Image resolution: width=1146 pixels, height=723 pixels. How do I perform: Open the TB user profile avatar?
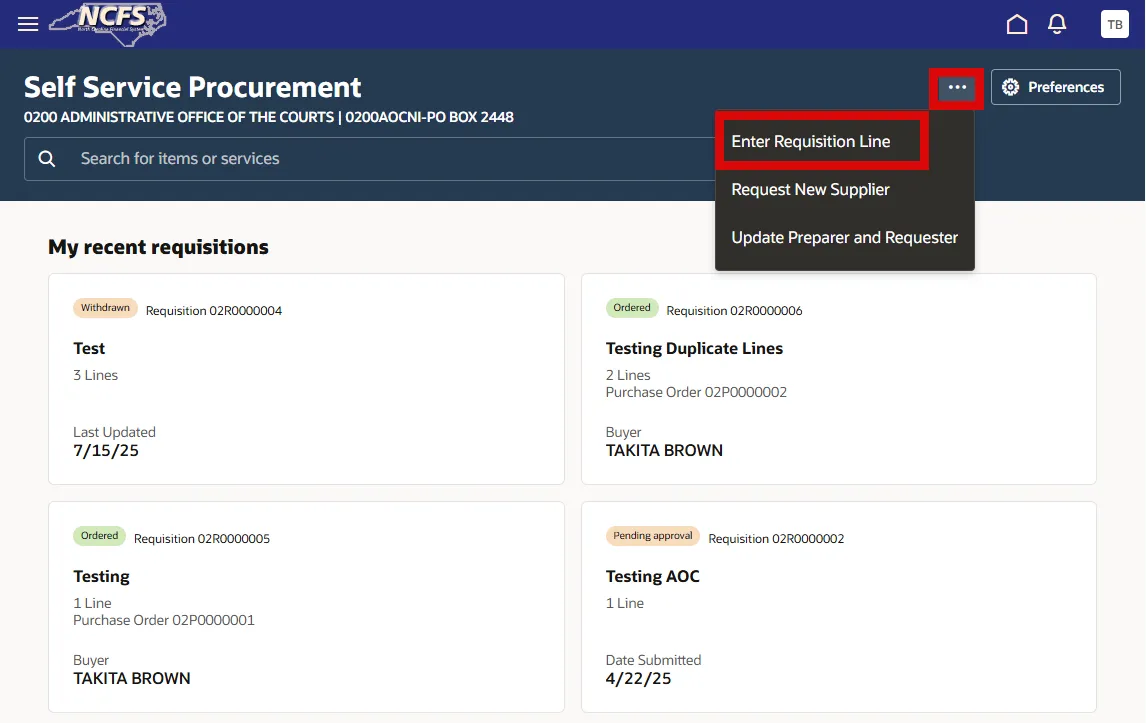[1114, 24]
